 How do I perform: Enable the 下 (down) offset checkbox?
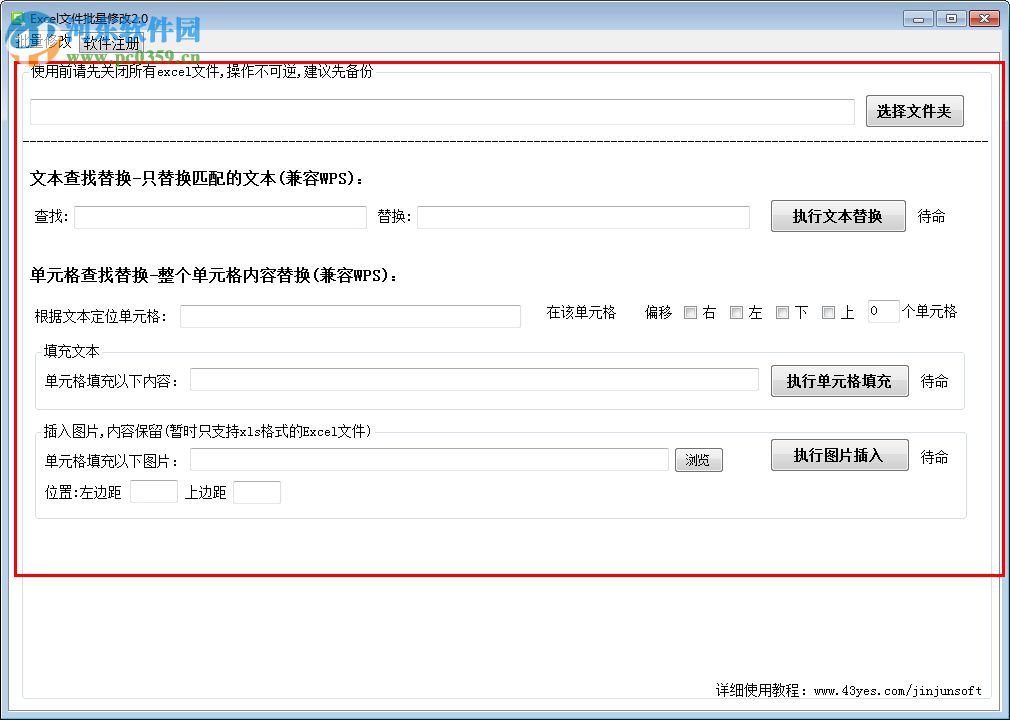click(x=783, y=312)
